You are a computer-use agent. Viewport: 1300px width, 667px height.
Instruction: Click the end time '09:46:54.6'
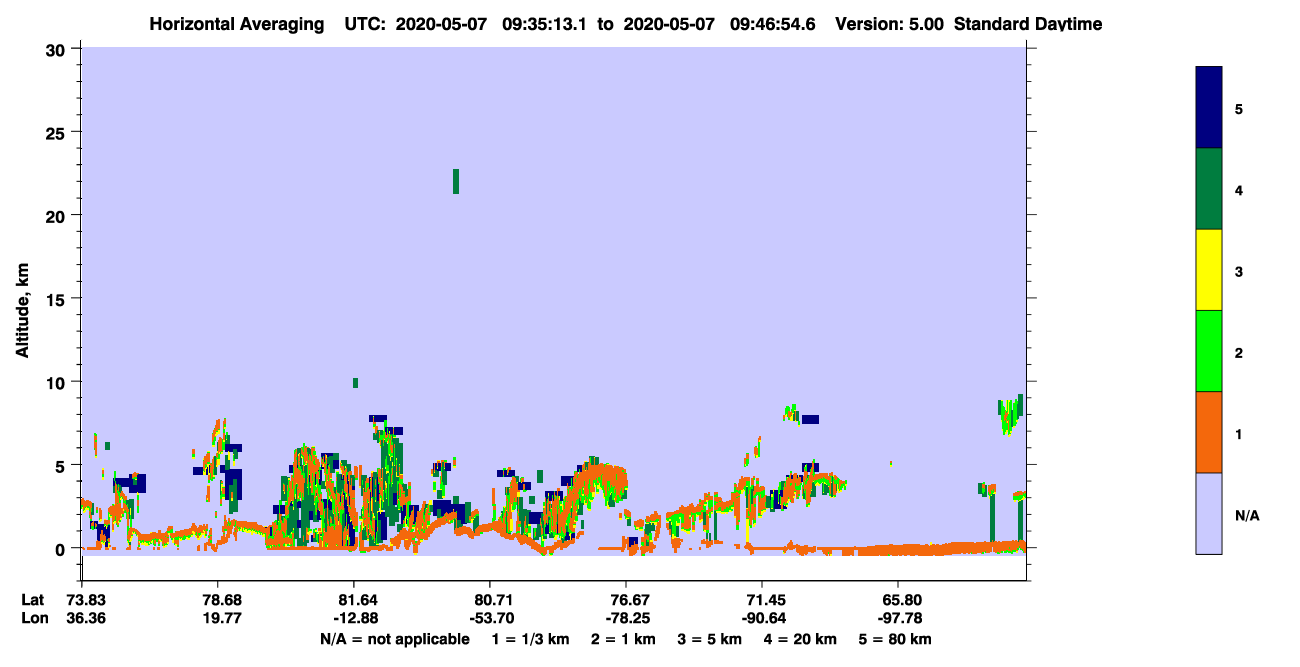(x=772, y=24)
